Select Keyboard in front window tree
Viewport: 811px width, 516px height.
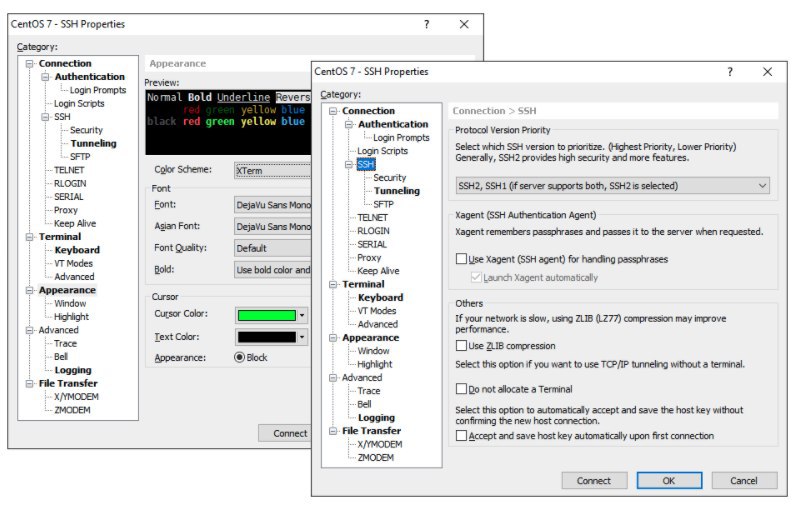(380, 298)
